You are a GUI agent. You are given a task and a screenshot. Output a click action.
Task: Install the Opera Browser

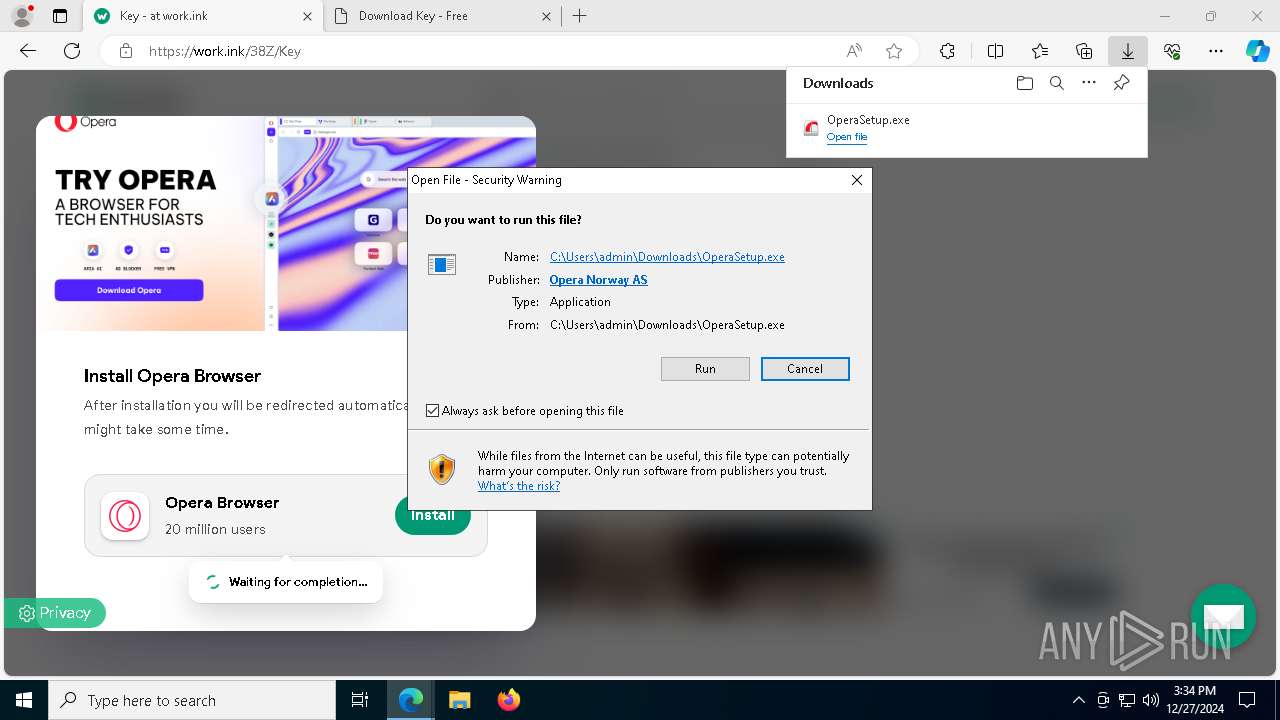(x=433, y=516)
